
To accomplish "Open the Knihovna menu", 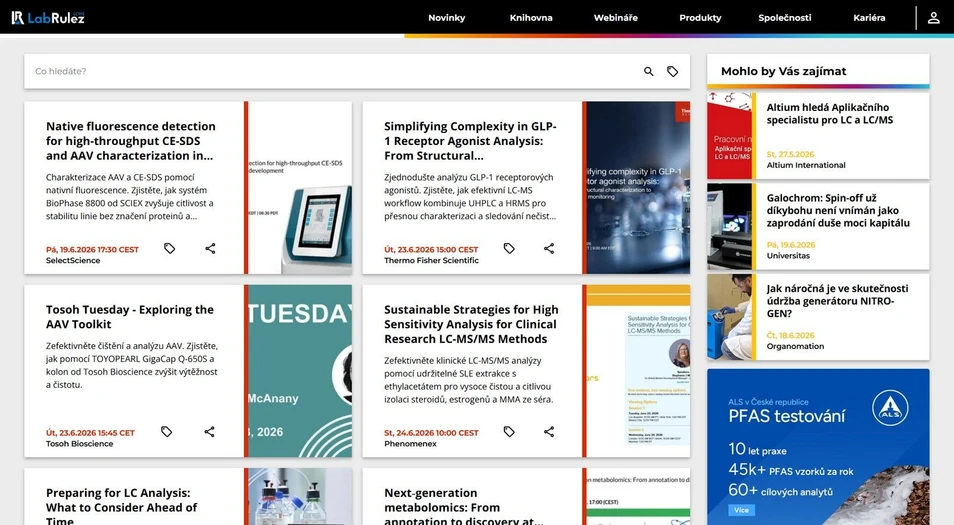I will point(531,18).
